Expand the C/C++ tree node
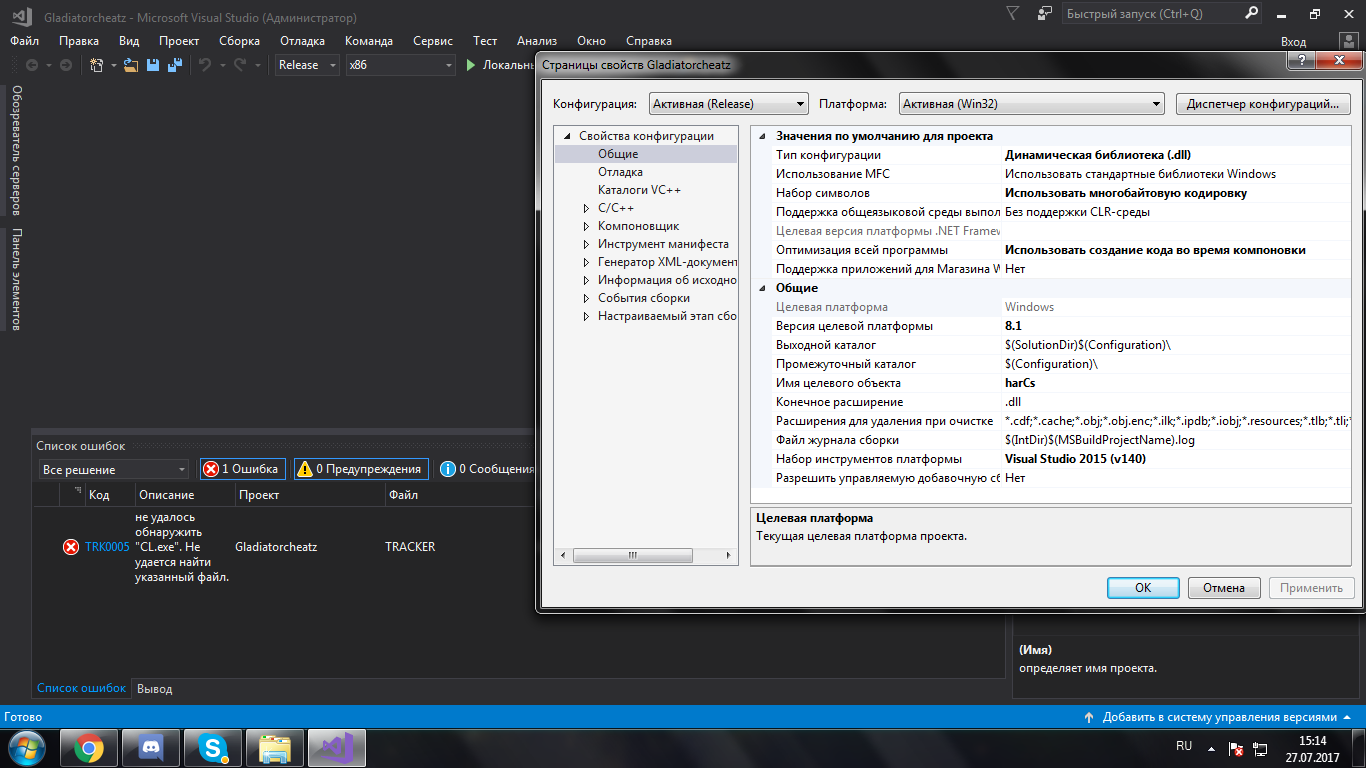The width and height of the screenshot is (1366, 768). (587, 208)
